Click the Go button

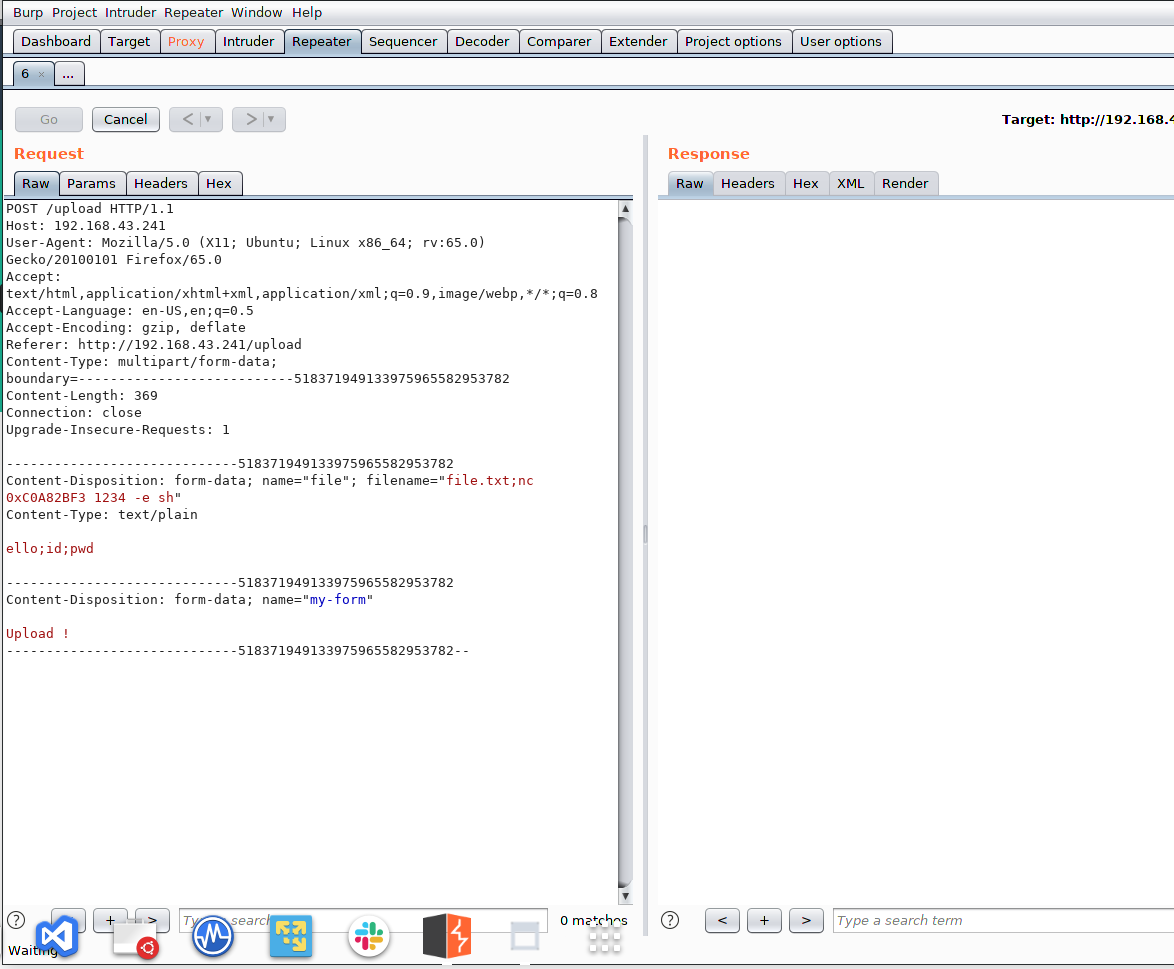point(49,119)
